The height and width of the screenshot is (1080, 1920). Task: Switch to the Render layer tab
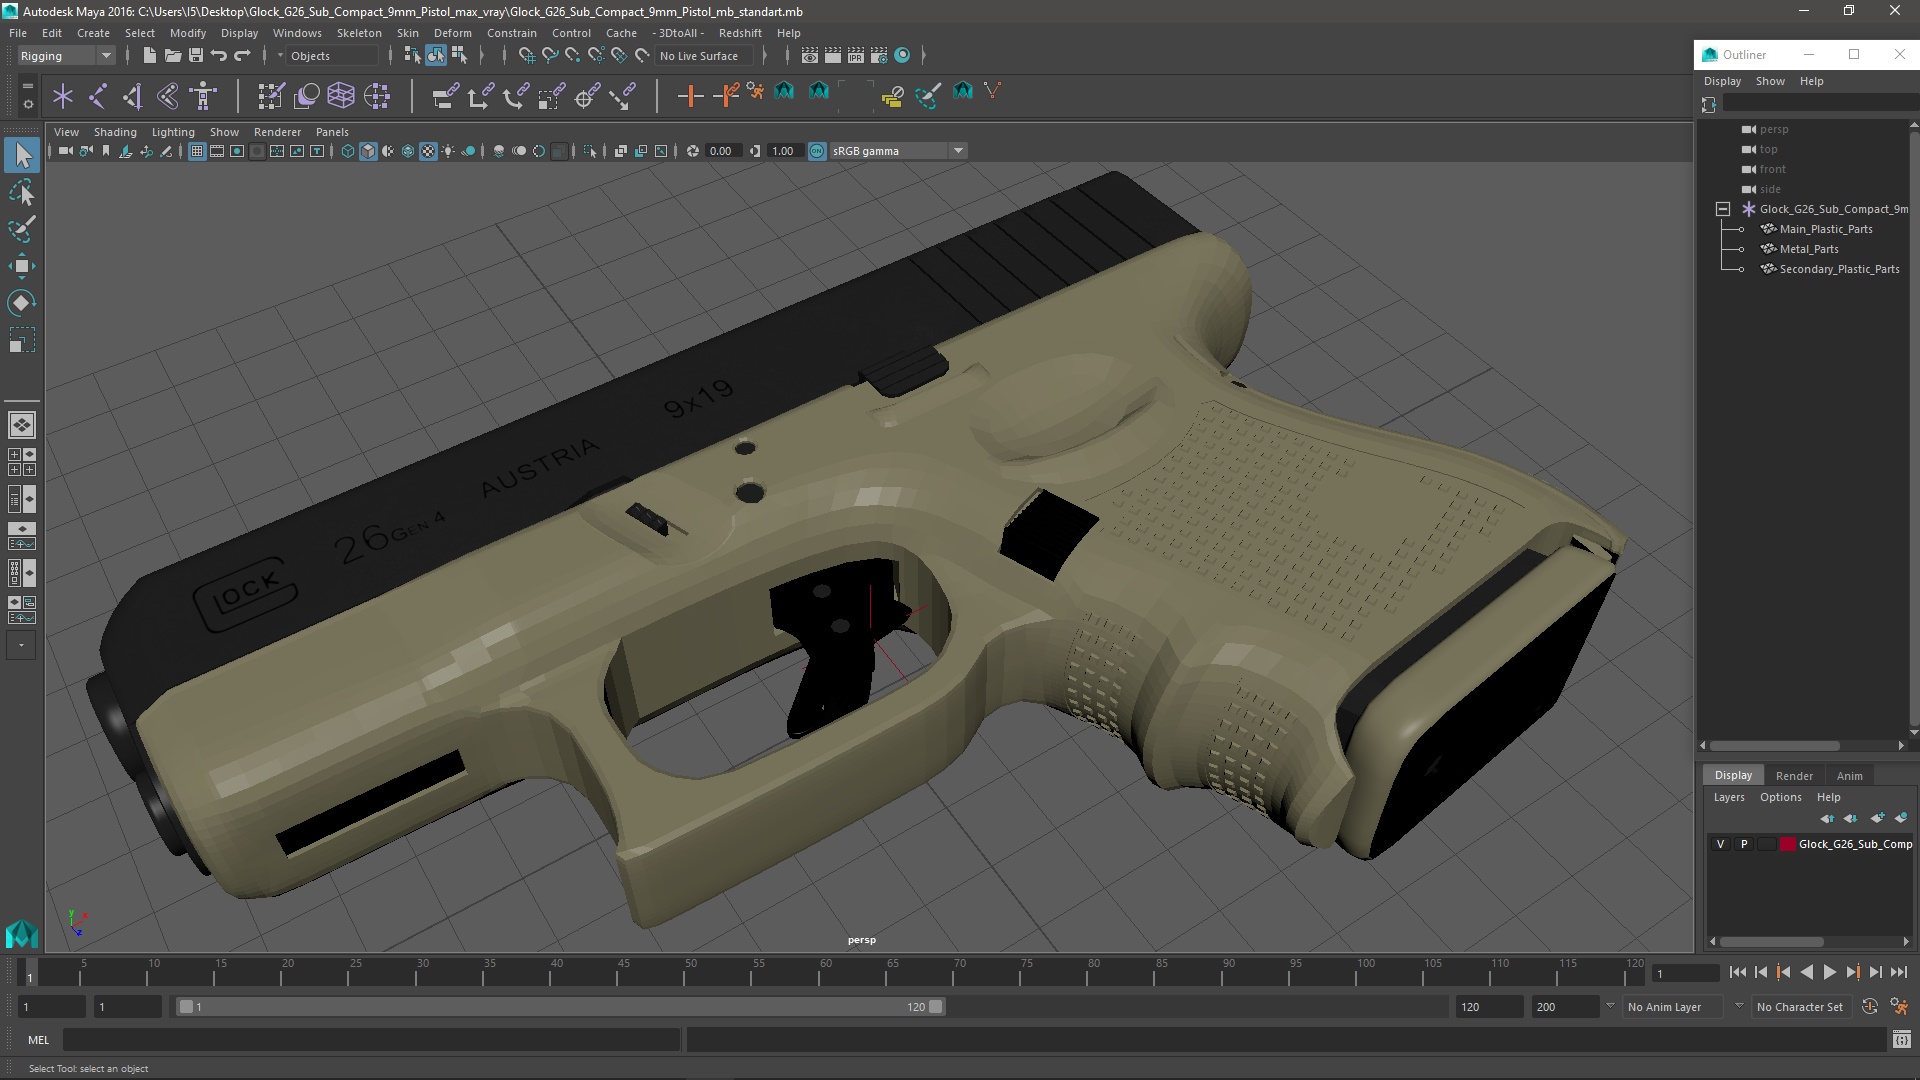[1794, 776]
